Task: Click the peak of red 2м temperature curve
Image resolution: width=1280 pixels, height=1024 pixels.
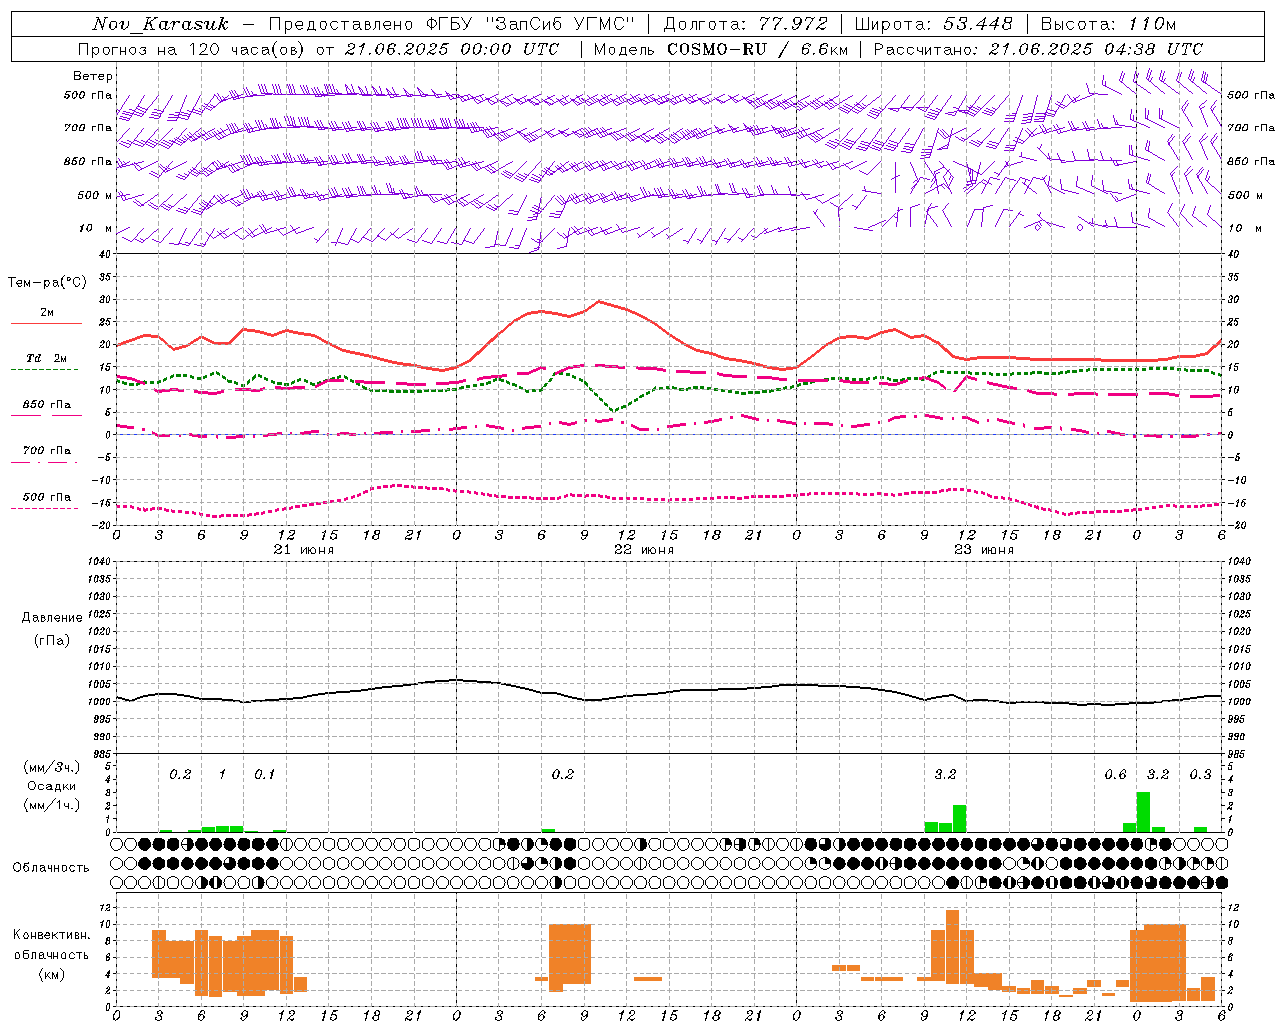Action: (598, 301)
